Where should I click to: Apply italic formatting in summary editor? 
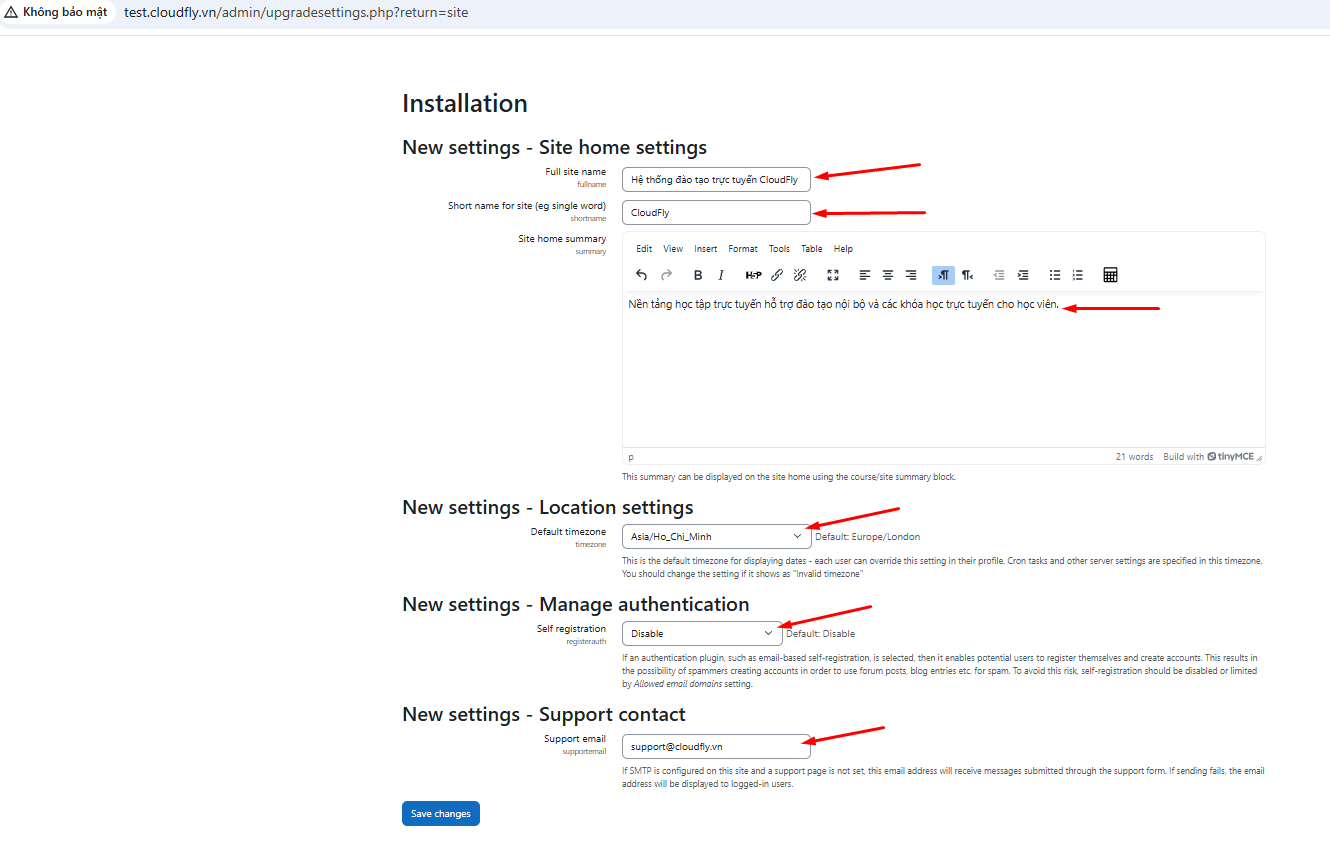[x=721, y=275]
